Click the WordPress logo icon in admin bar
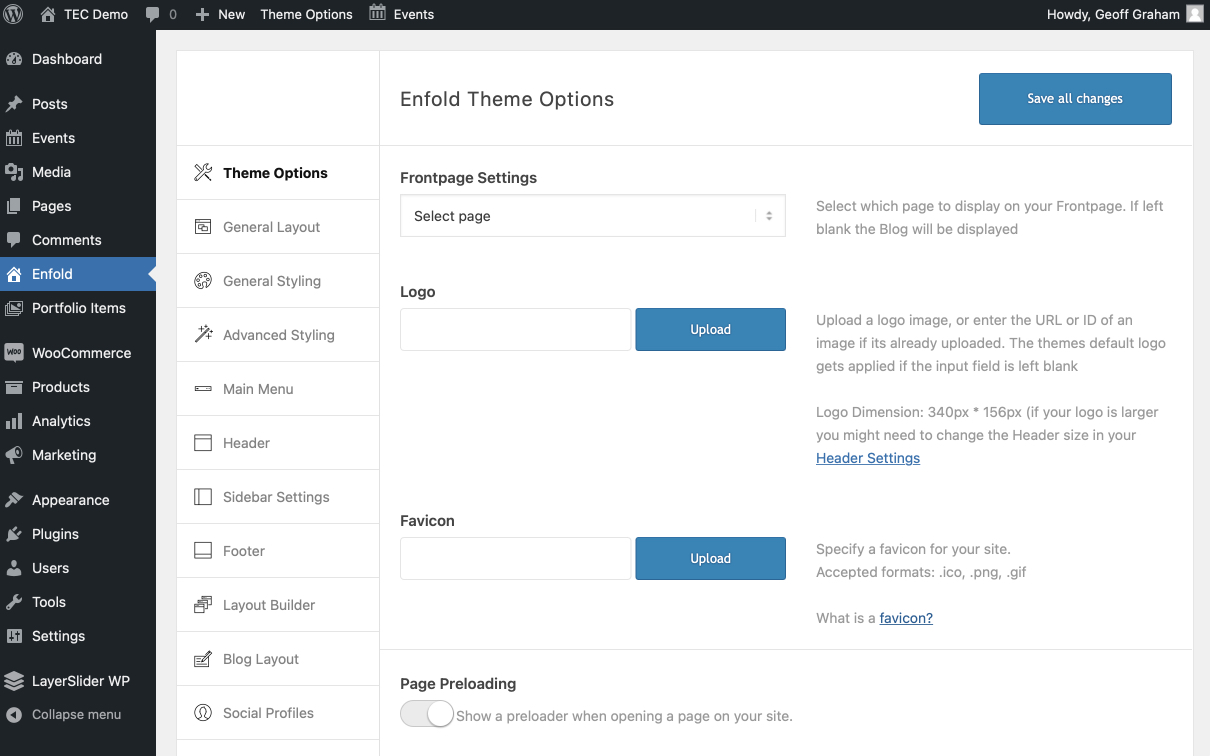Viewport: 1210px width, 756px height. 14,14
